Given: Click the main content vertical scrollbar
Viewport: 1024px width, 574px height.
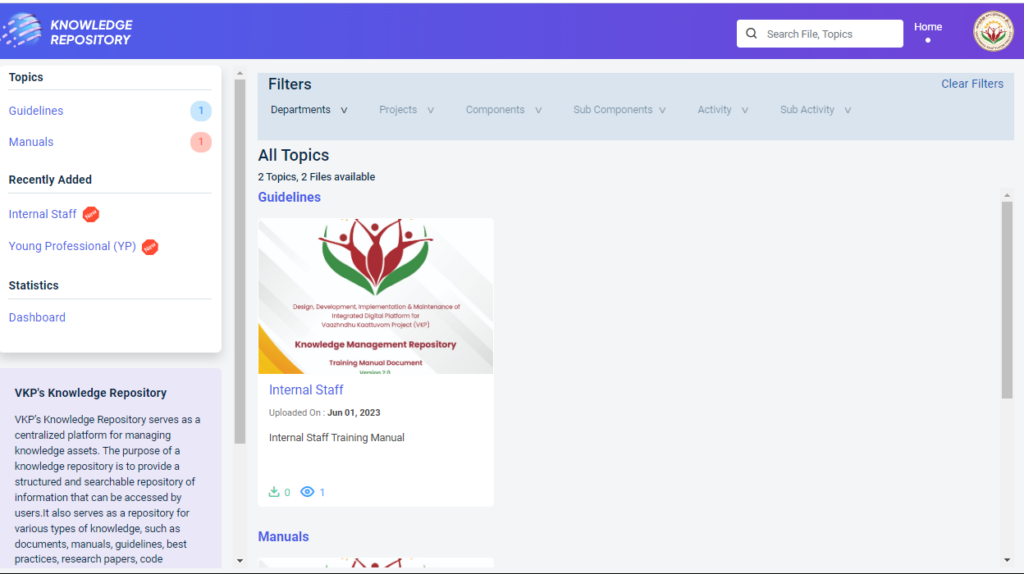Looking at the screenshot, I should pyautogui.click(x=1007, y=300).
